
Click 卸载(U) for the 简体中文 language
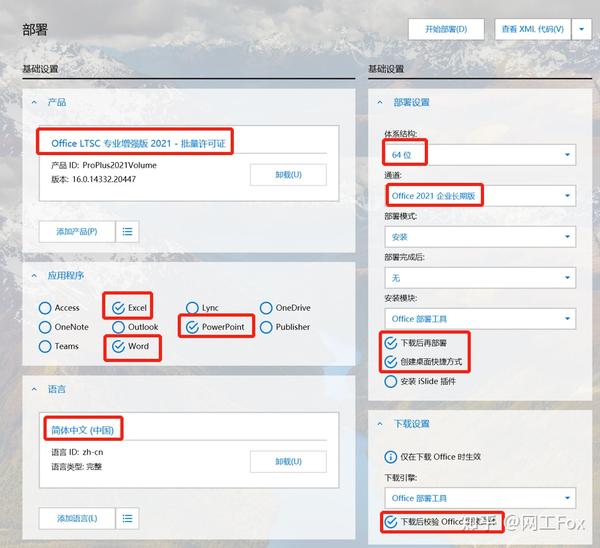[288, 462]
